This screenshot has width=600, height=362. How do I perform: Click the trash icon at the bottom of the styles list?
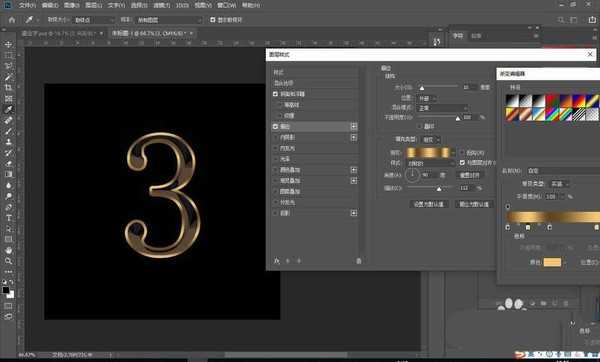pos(359,261)
